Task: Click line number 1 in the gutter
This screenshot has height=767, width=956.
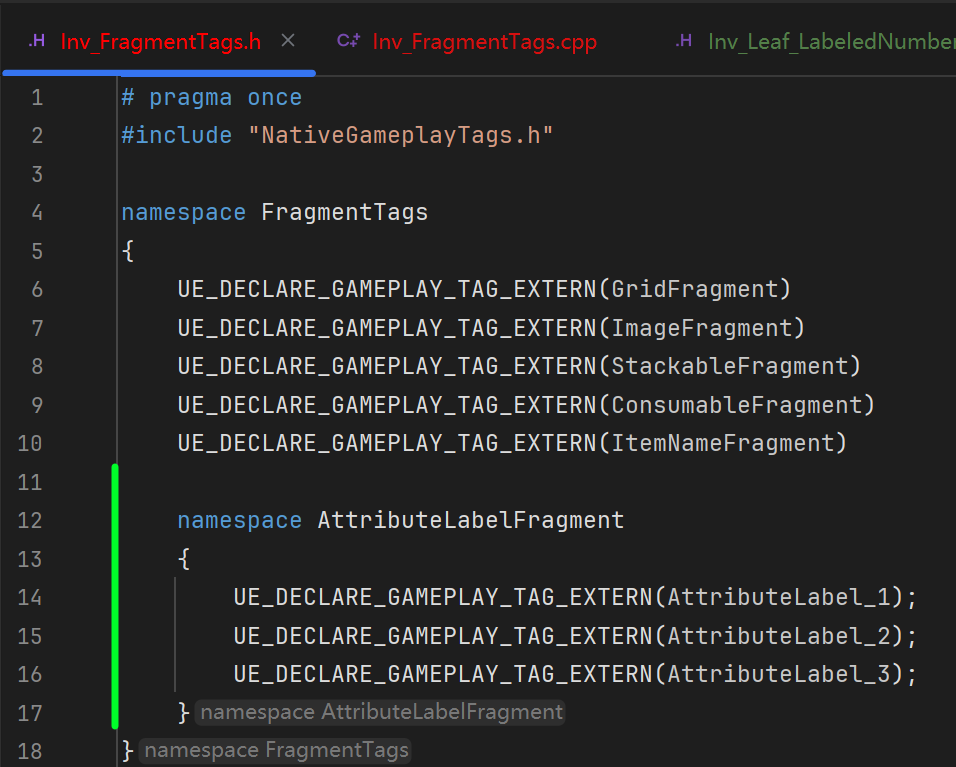Action: (37, 98)
